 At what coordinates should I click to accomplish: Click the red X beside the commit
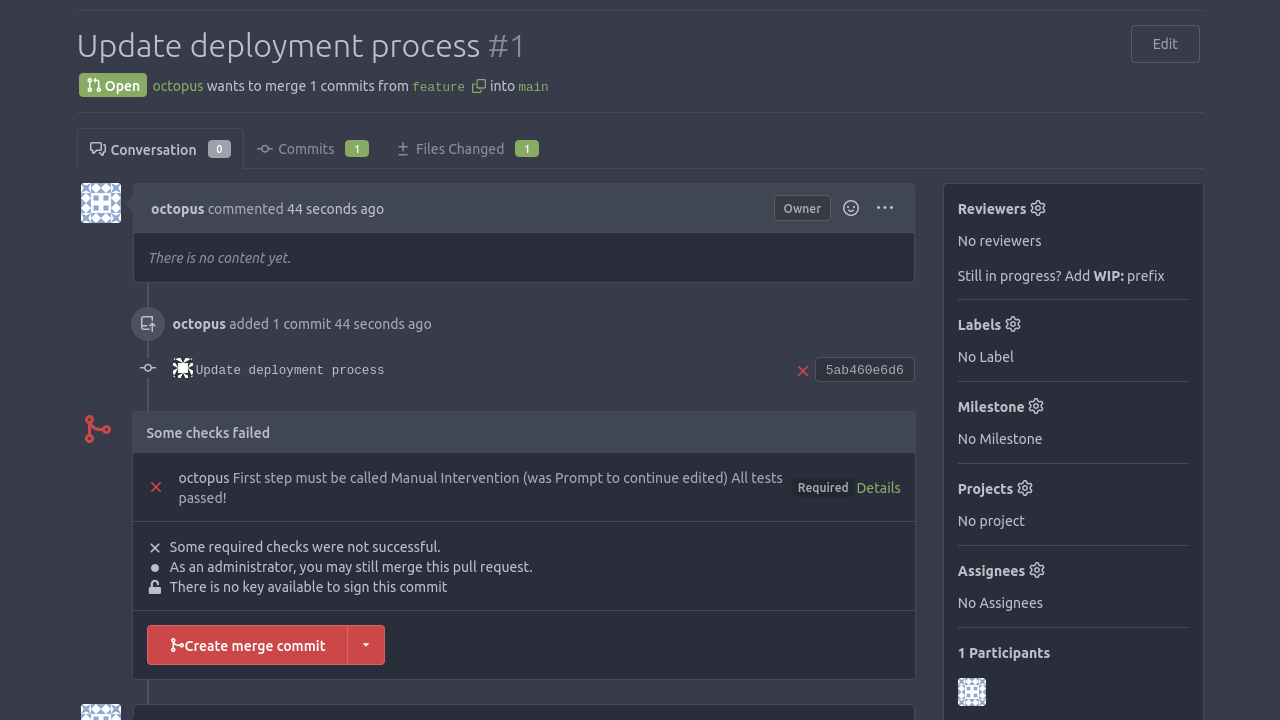(803, 370)
